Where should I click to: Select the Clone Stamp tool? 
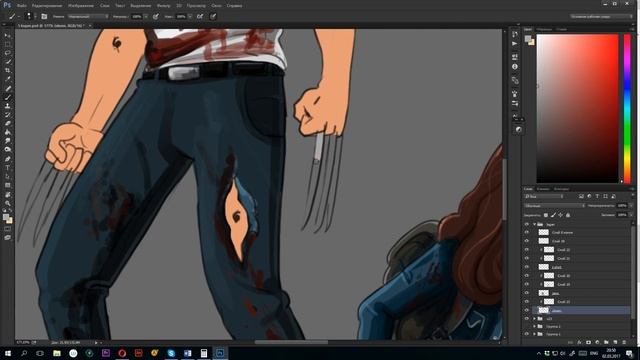tap(7, 106)
